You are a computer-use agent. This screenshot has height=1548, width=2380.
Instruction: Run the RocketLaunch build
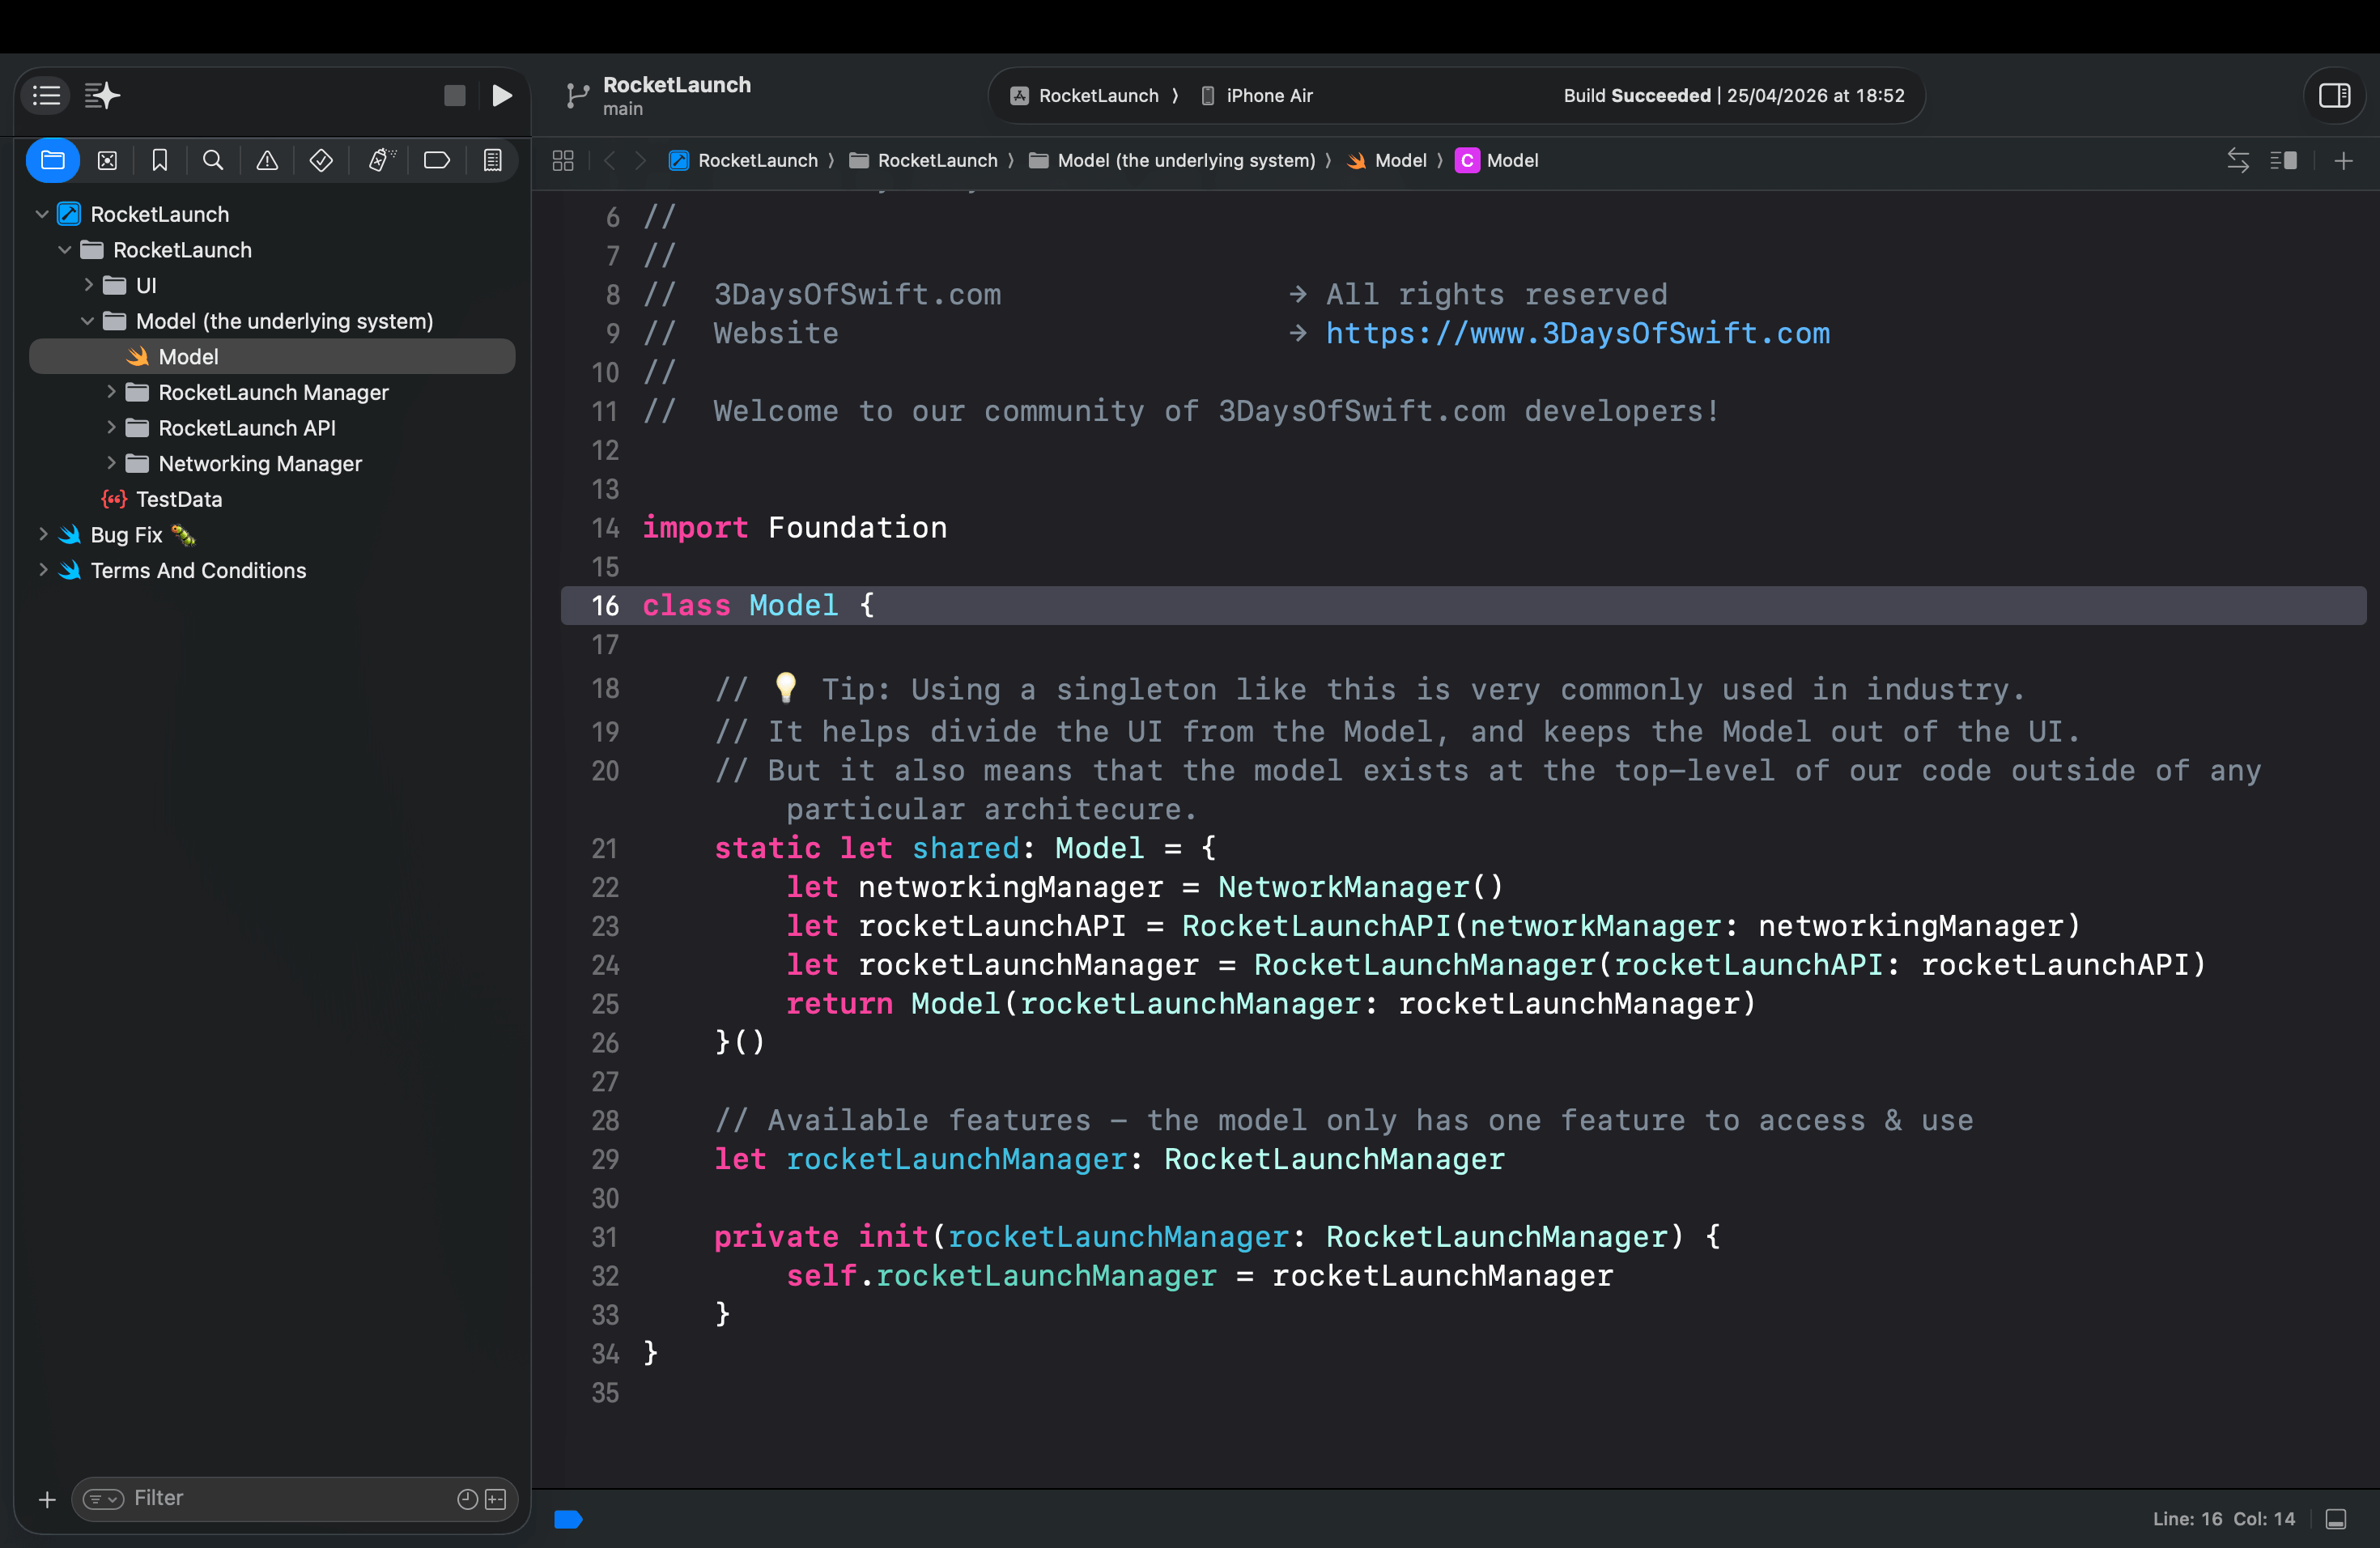[502, 95]
